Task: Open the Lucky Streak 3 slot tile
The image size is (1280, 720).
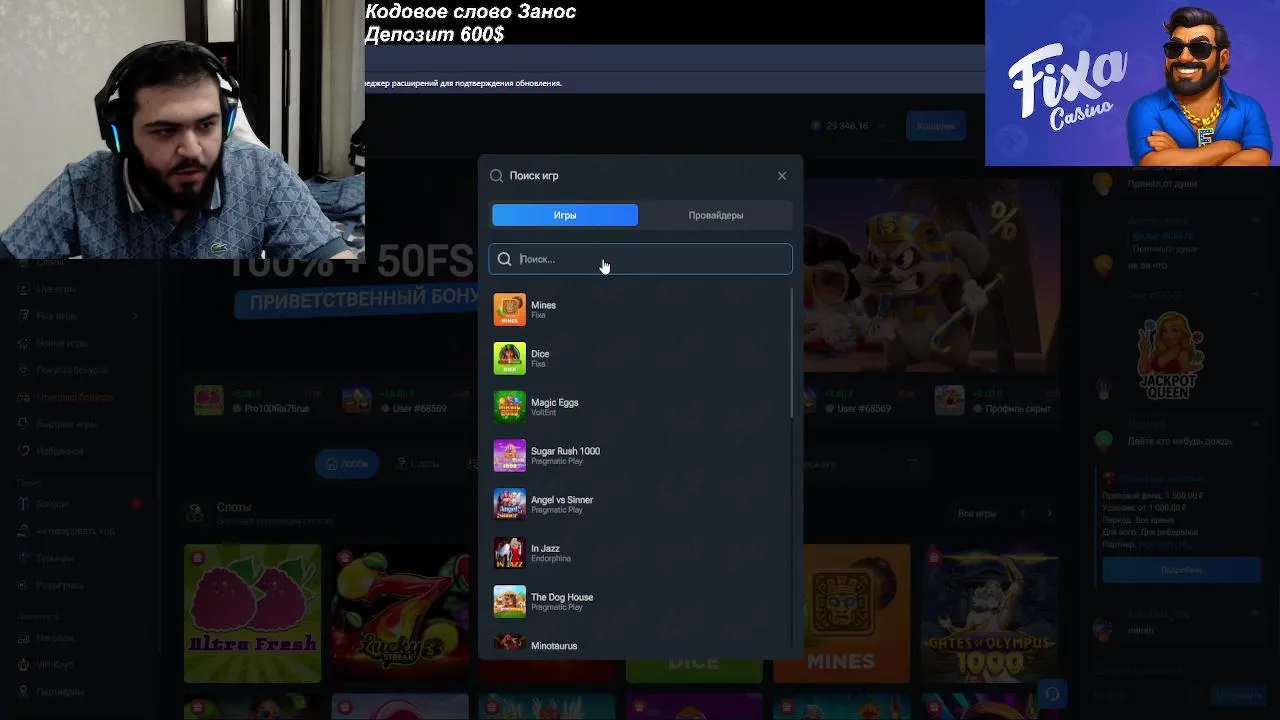Action: 400,613
